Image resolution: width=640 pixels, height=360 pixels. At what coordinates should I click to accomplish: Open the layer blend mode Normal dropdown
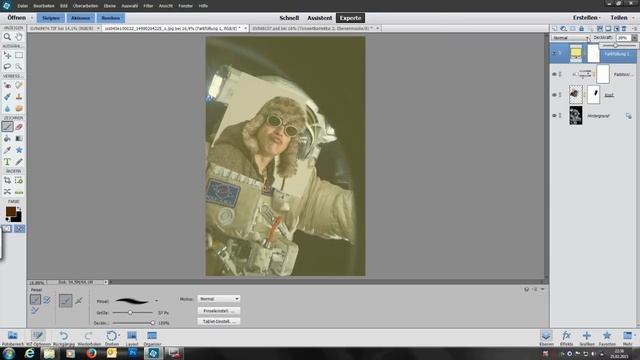click(571, 38)
